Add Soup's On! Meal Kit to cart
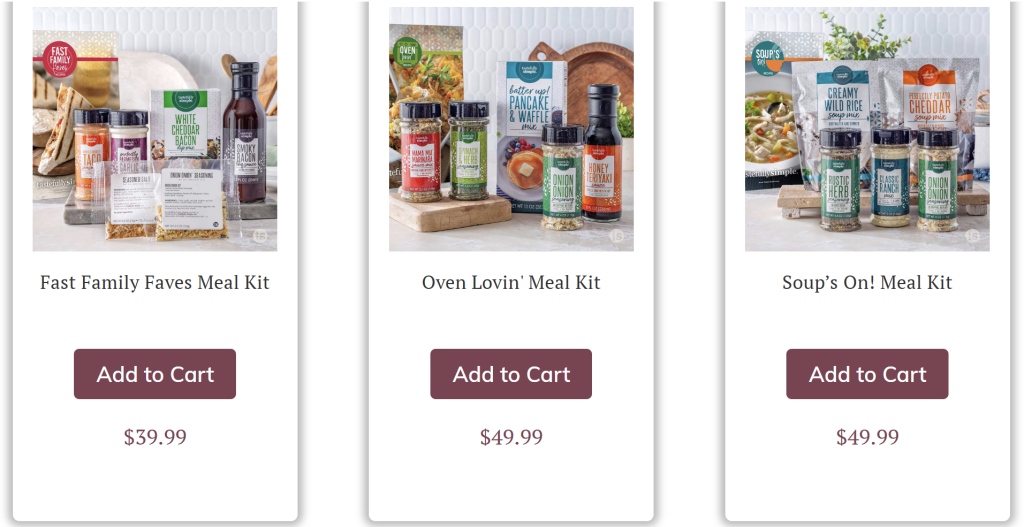The height and width of the screenshot is (527, 1024). click(867, 374)
